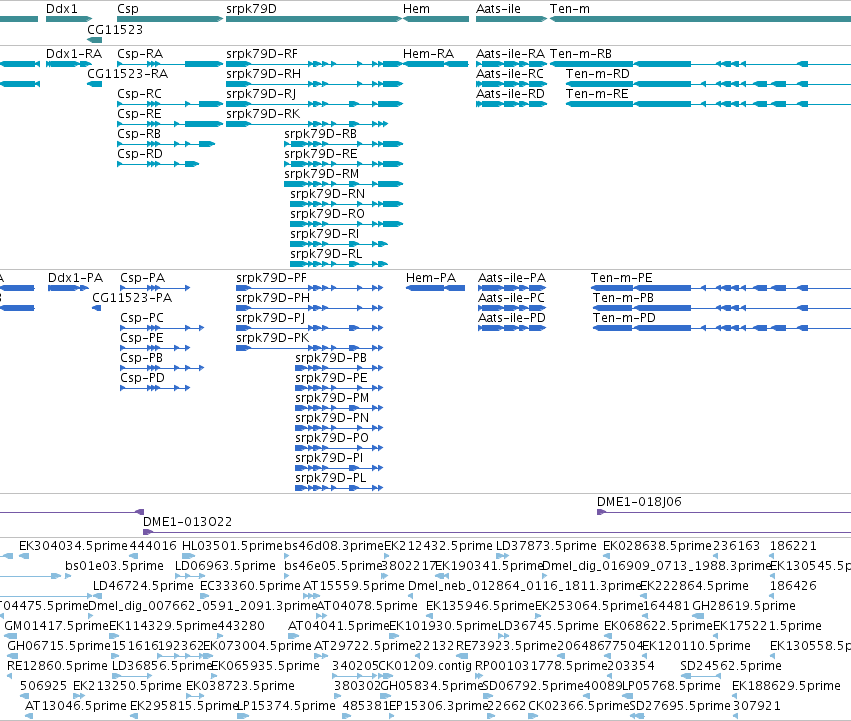The width and height of the screenshot is (851, 721).
Task: Select the DME1-018J06 clone feature
Action: (x=724, y=512)
